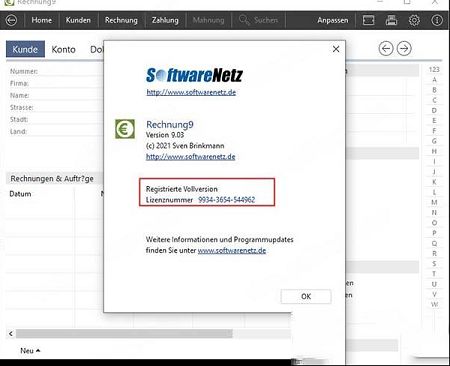The height and width of the screenshot is (366, 450).
Task: Open the softwarenetz.de link under the logo
Action: [191, 92]
